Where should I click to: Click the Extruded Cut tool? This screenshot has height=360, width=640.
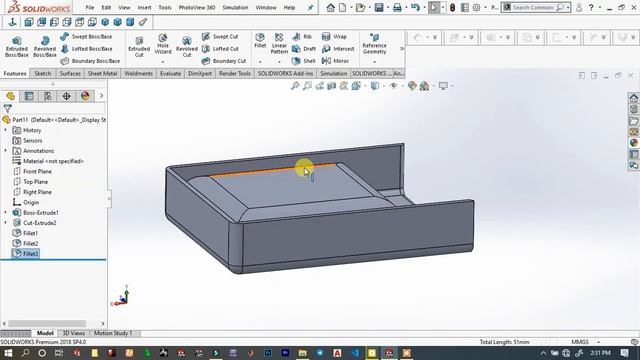coord(139,47)
